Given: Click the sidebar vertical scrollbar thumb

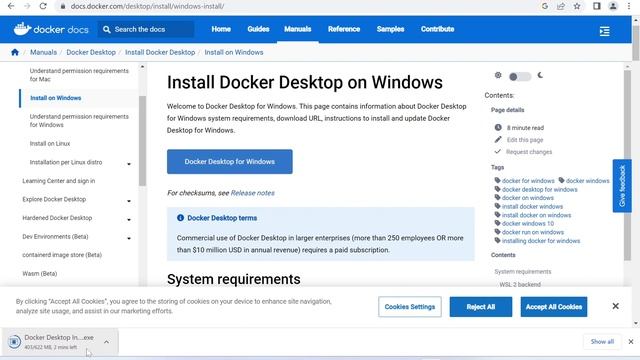Looking at the screenshot, I should pyautogui.click(x=142, y=141).
